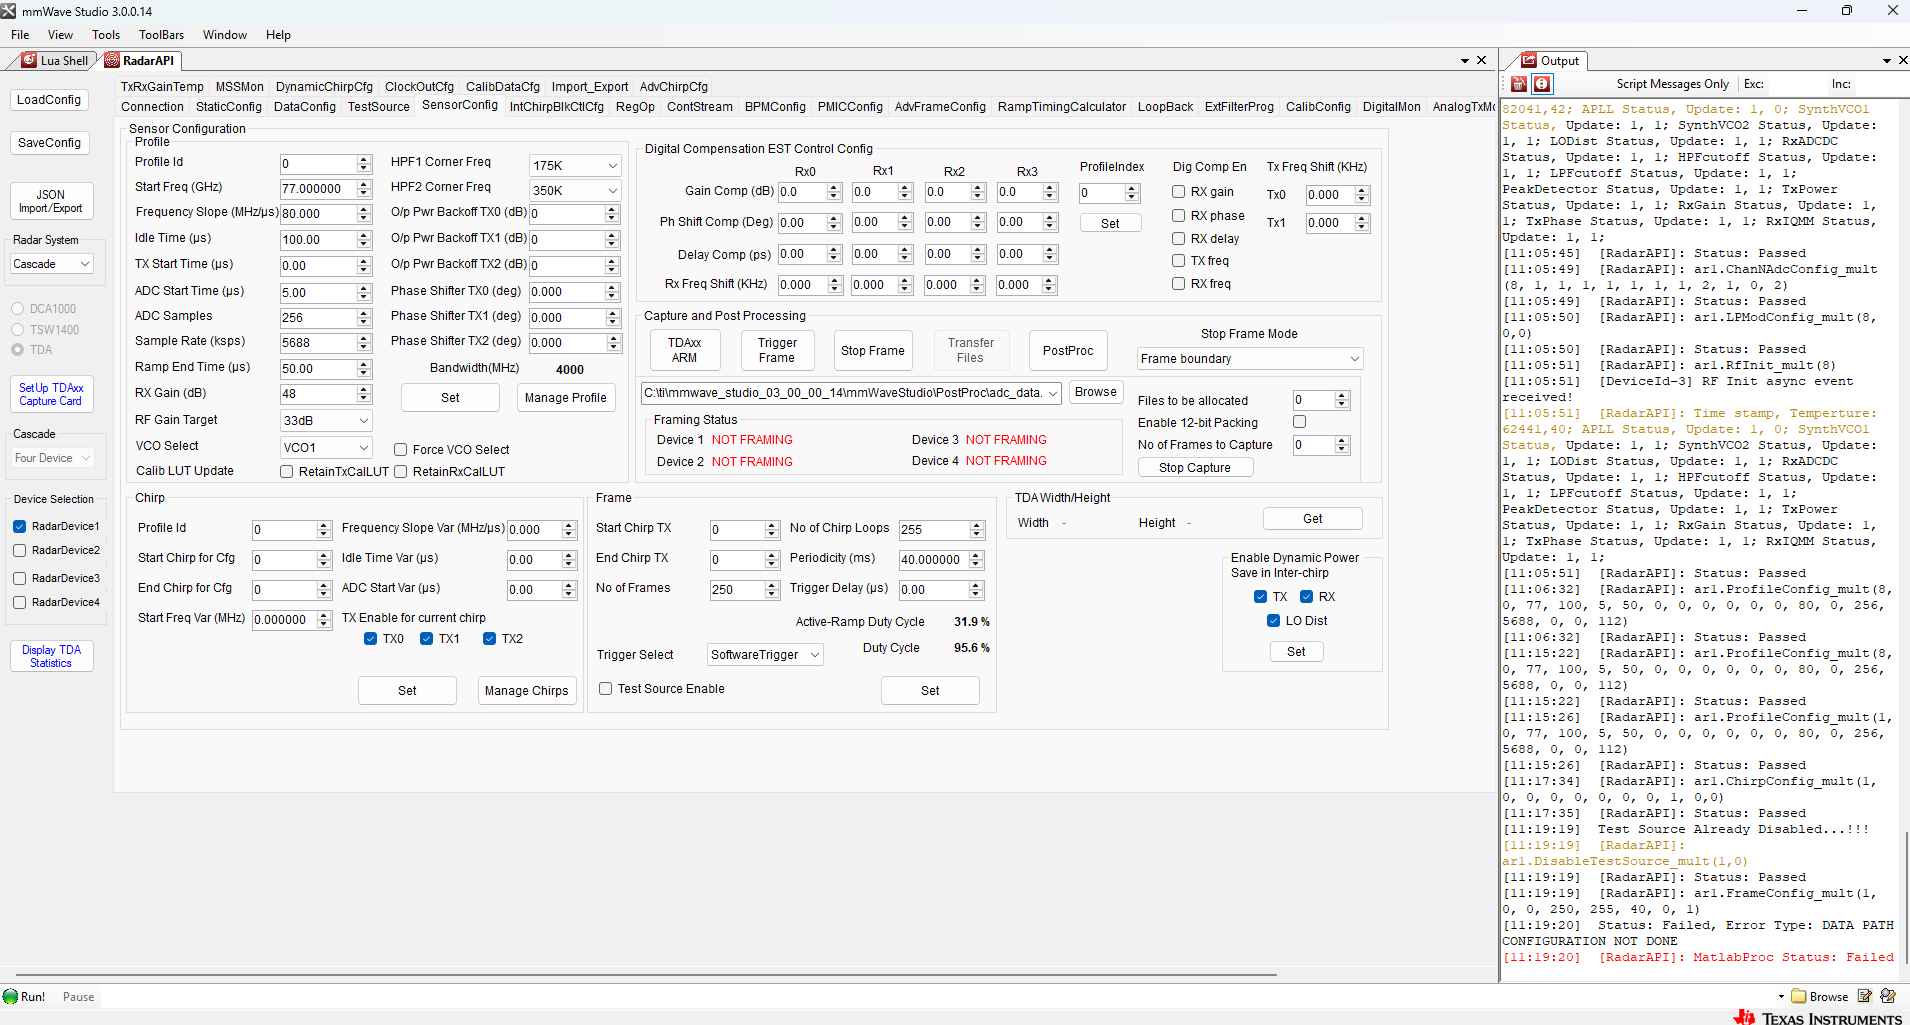Click the Periodicity (ms) input field

tap(934, 560)
